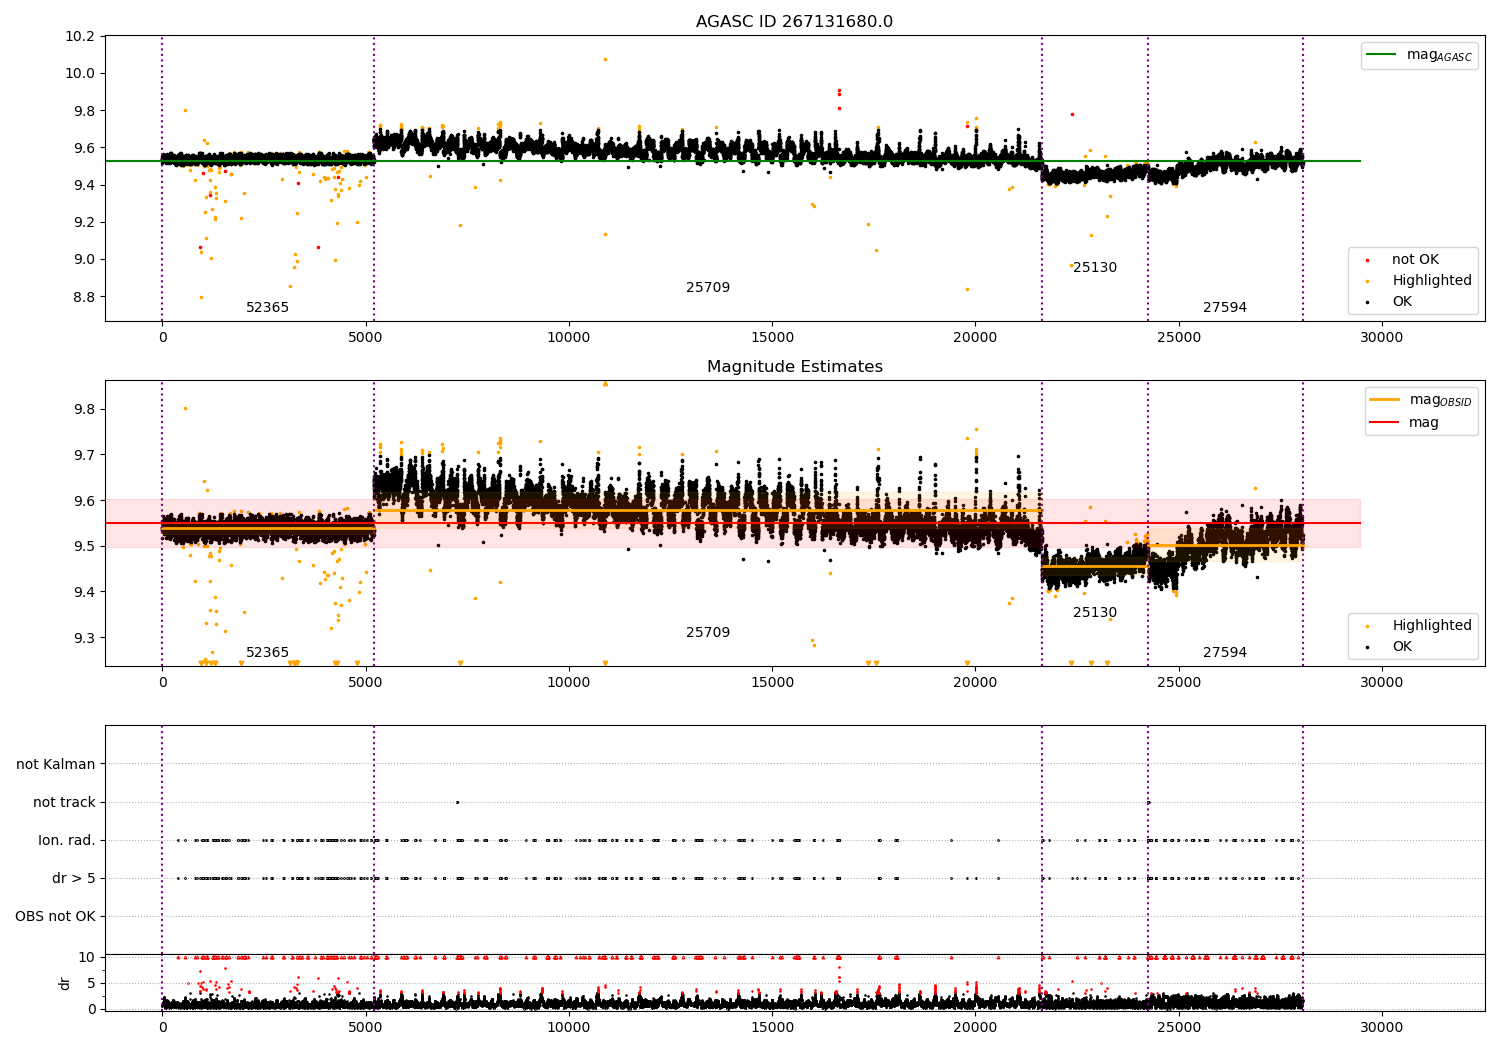Screen dimensions: 1500x1050
Task: Click OBSID label 27594 in top plot
Action: pos(1225,308)
